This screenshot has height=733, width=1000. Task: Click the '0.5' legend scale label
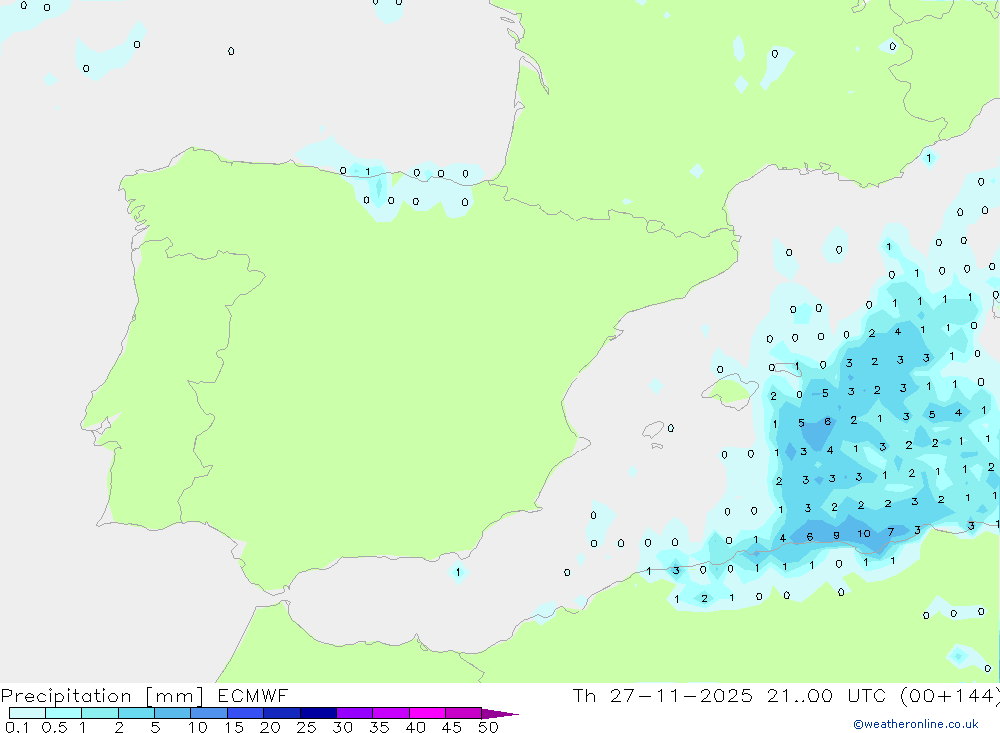pyautogui.click(x=54, y=727)
